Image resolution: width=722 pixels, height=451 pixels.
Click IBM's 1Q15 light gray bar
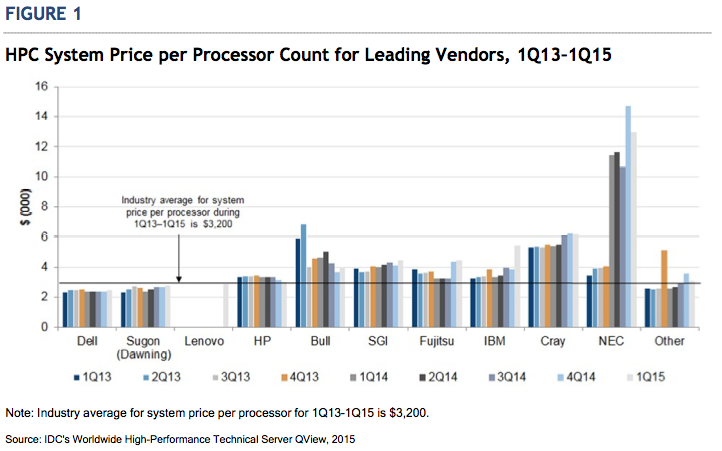coord(517,287)
